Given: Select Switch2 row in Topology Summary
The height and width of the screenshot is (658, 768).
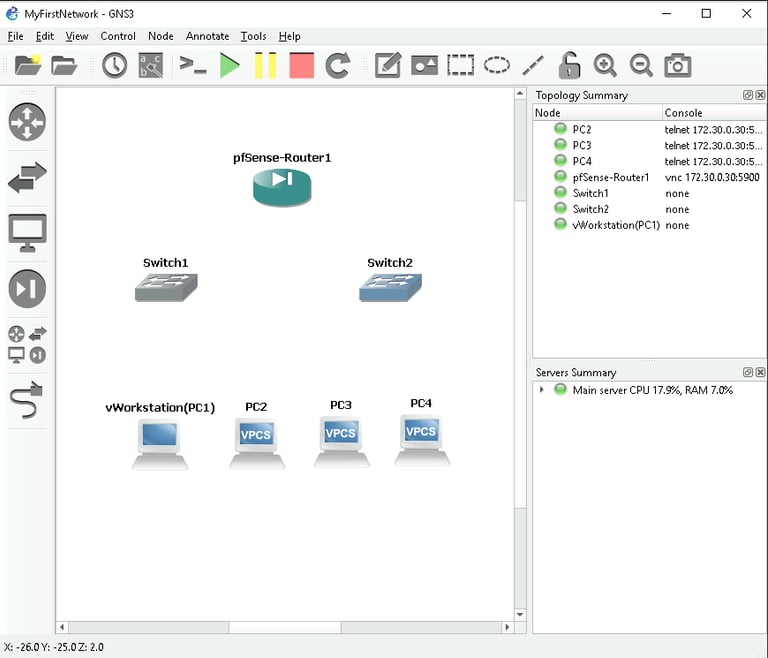Looking at the screenshot, I should tap(649, 209).
